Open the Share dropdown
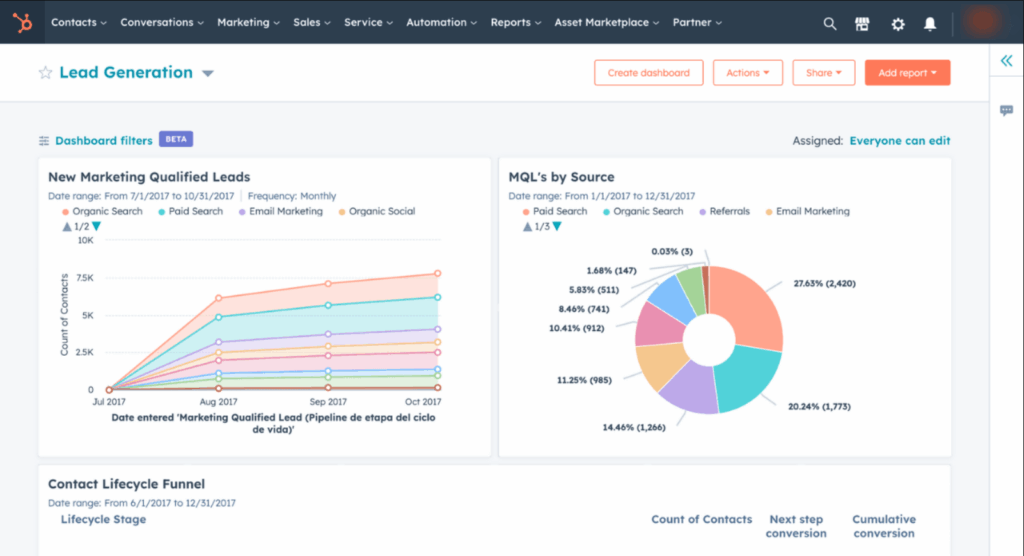Image resolution: width=1024 pixels, height=556 pixels. coord(824,73)
